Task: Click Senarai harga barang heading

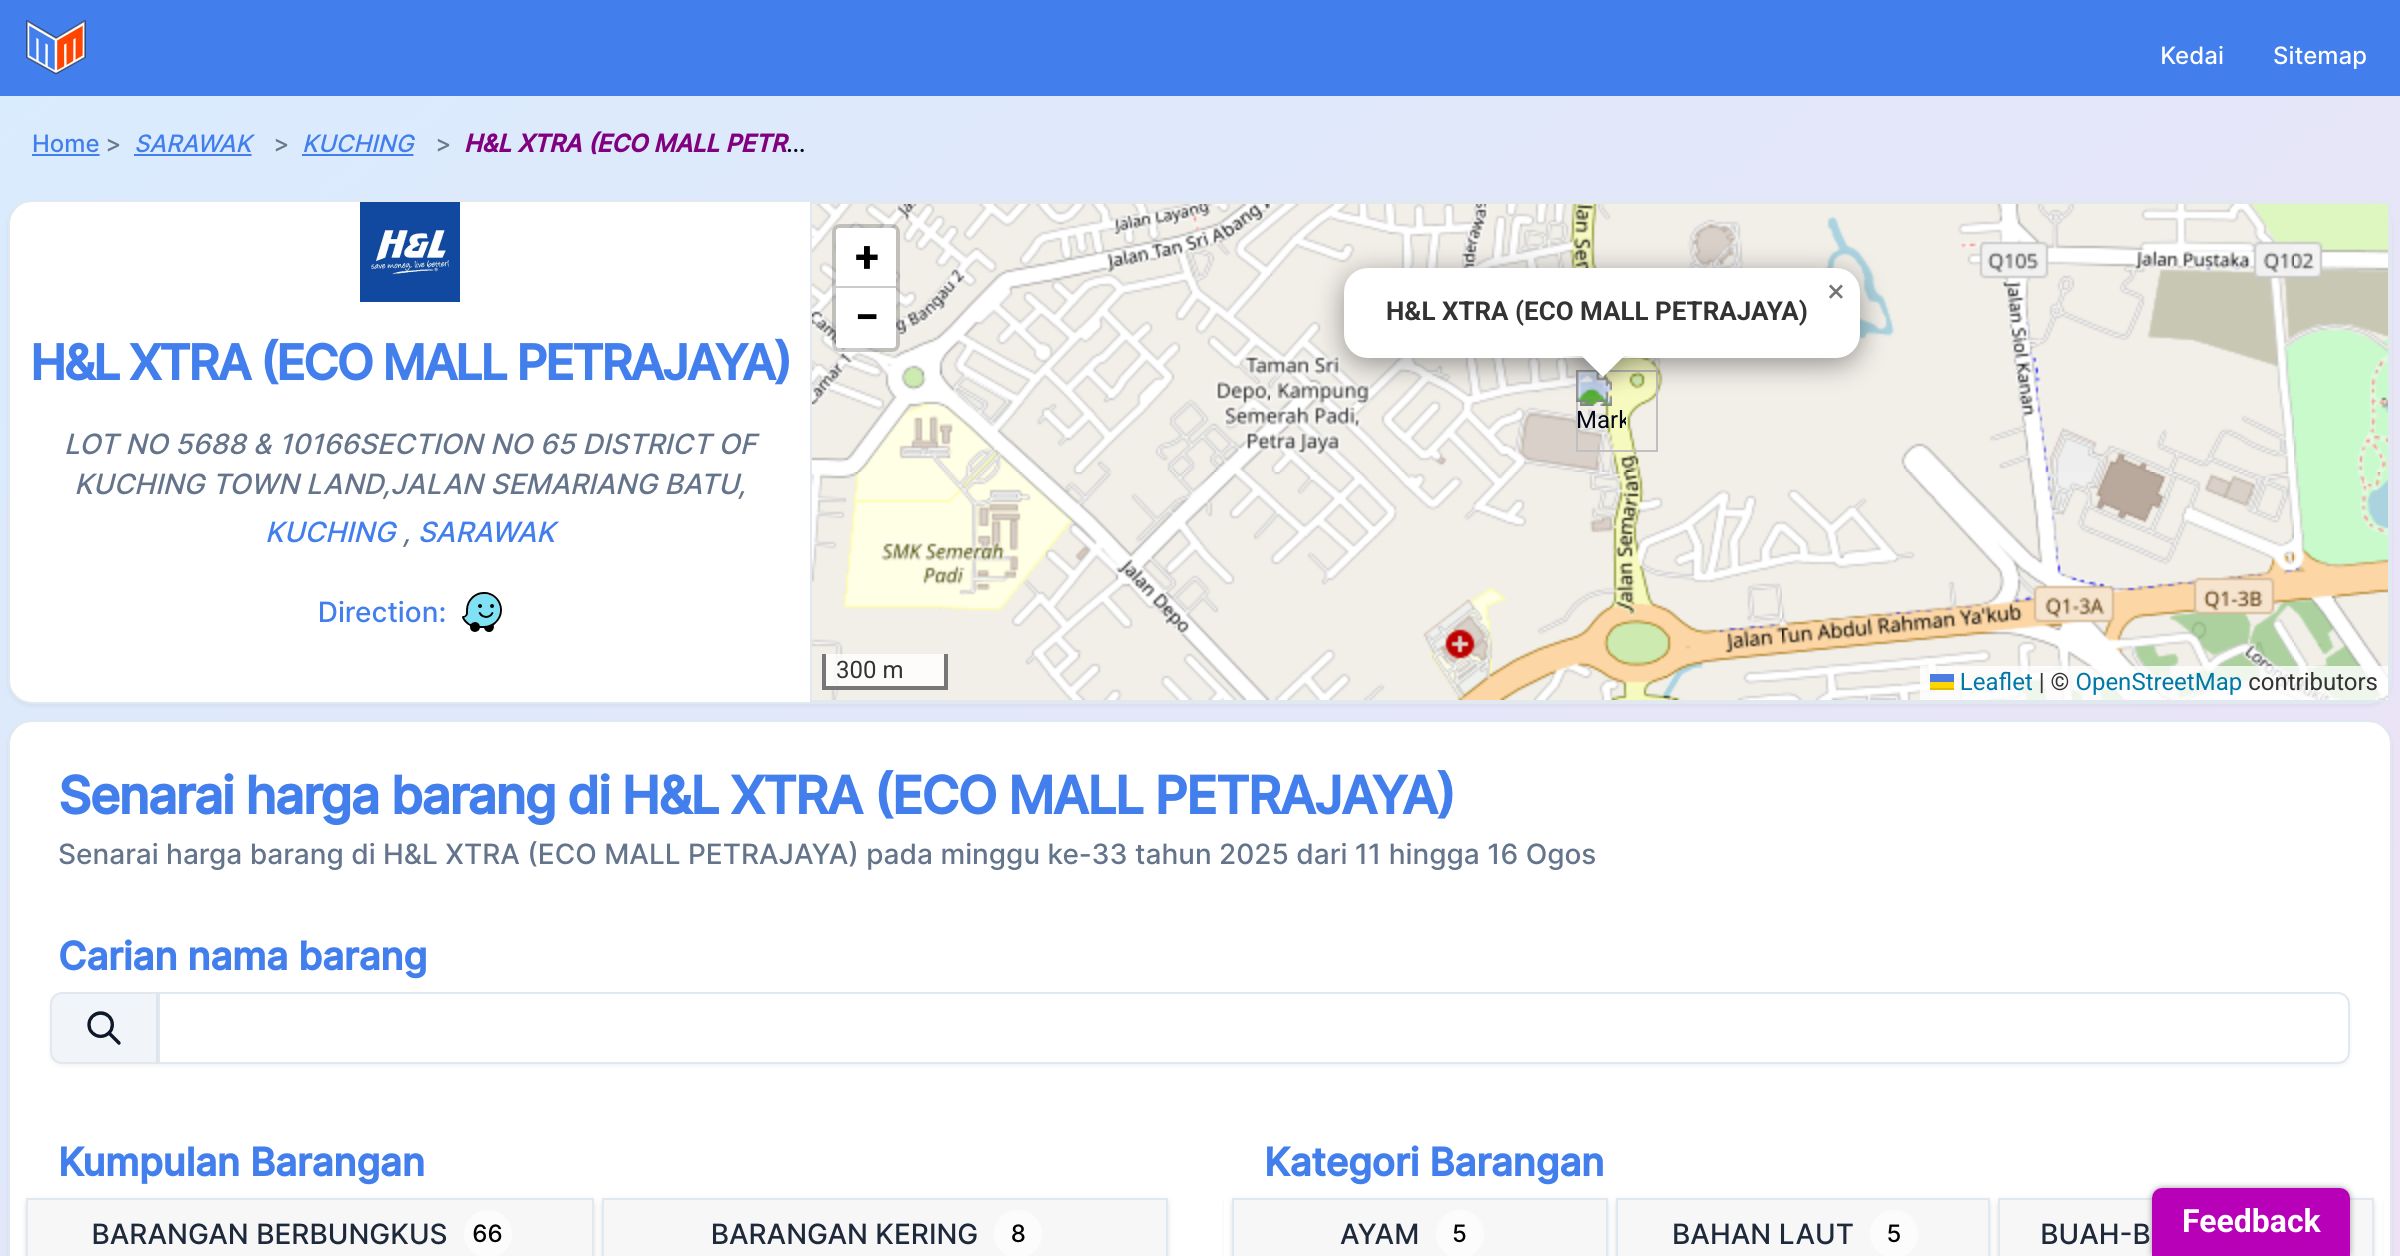Action: click(x=756, y=795)
